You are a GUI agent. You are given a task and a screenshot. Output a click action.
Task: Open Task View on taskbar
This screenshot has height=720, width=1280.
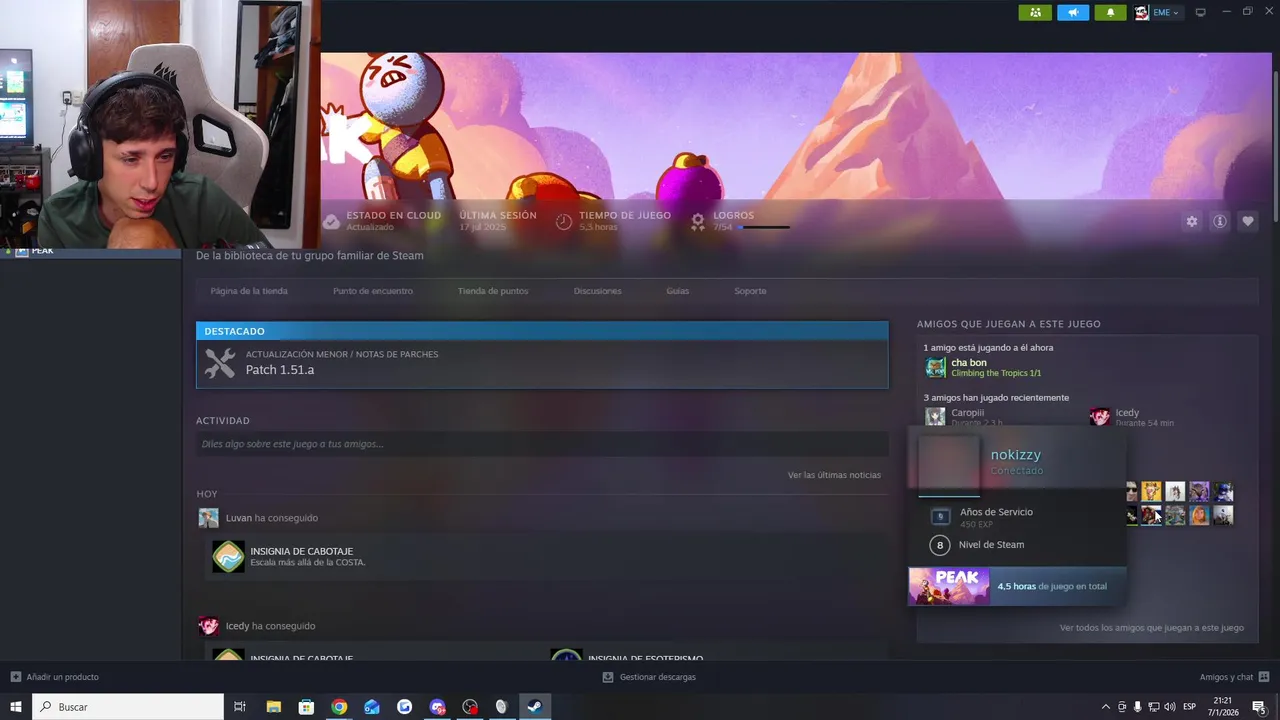(240, 707)
